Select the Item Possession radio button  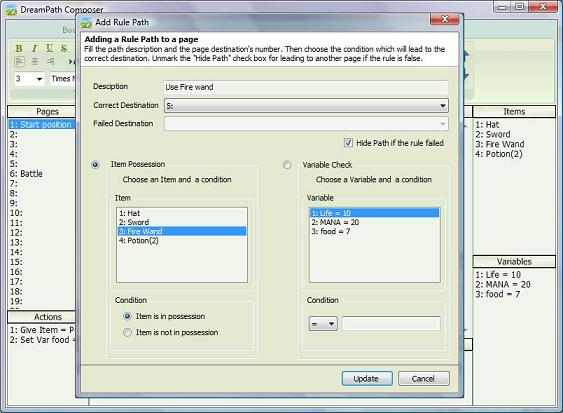click(x=95, y=164)
